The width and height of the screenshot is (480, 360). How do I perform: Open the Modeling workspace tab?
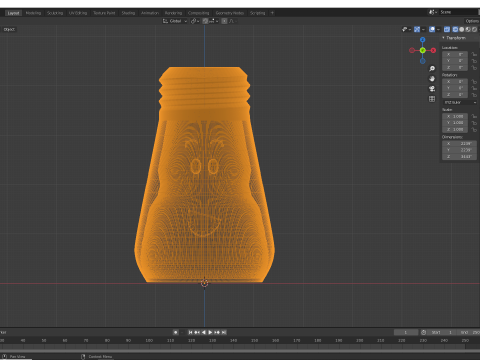pyautogui.click(x=33, y=13)
